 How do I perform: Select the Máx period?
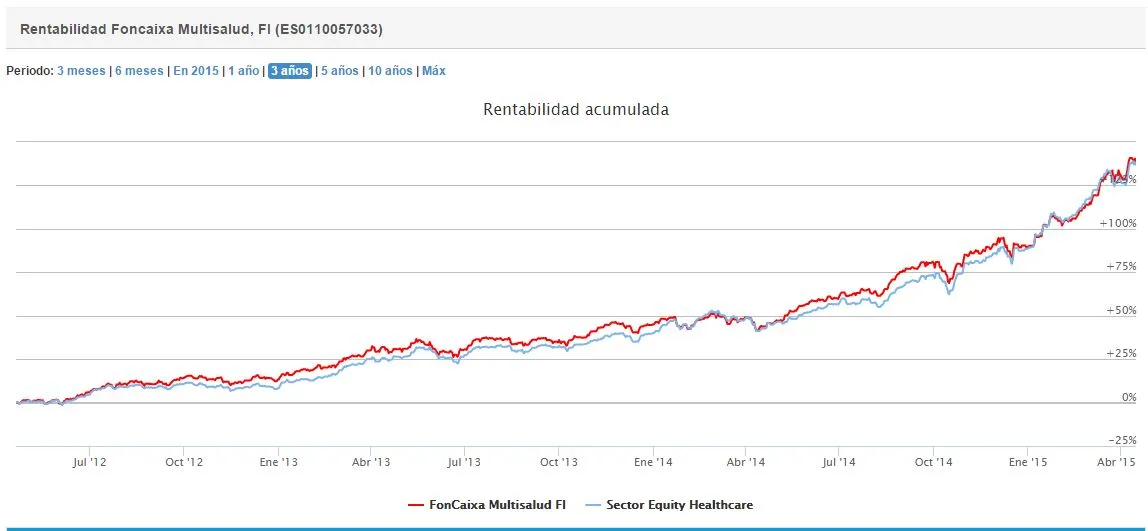(x=434, y=71)
